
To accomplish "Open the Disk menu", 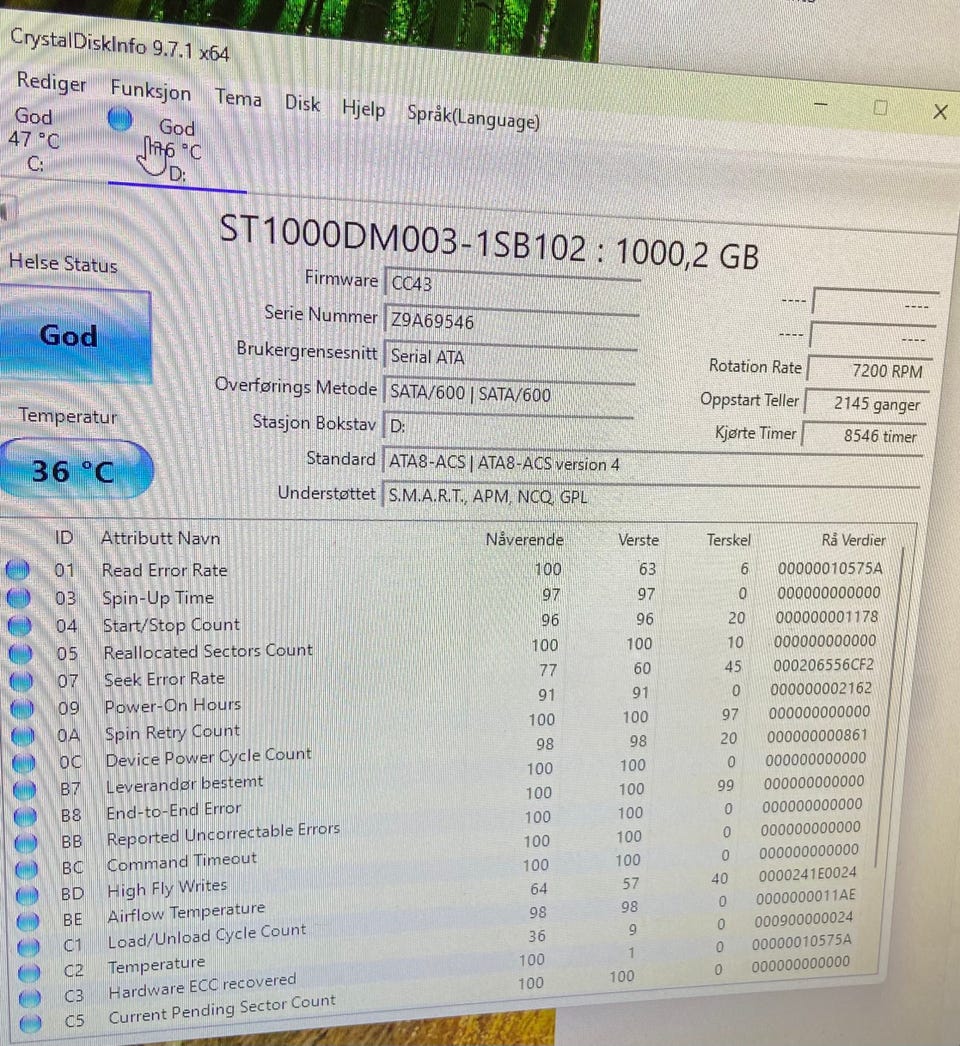I will (x=302, y=103).
